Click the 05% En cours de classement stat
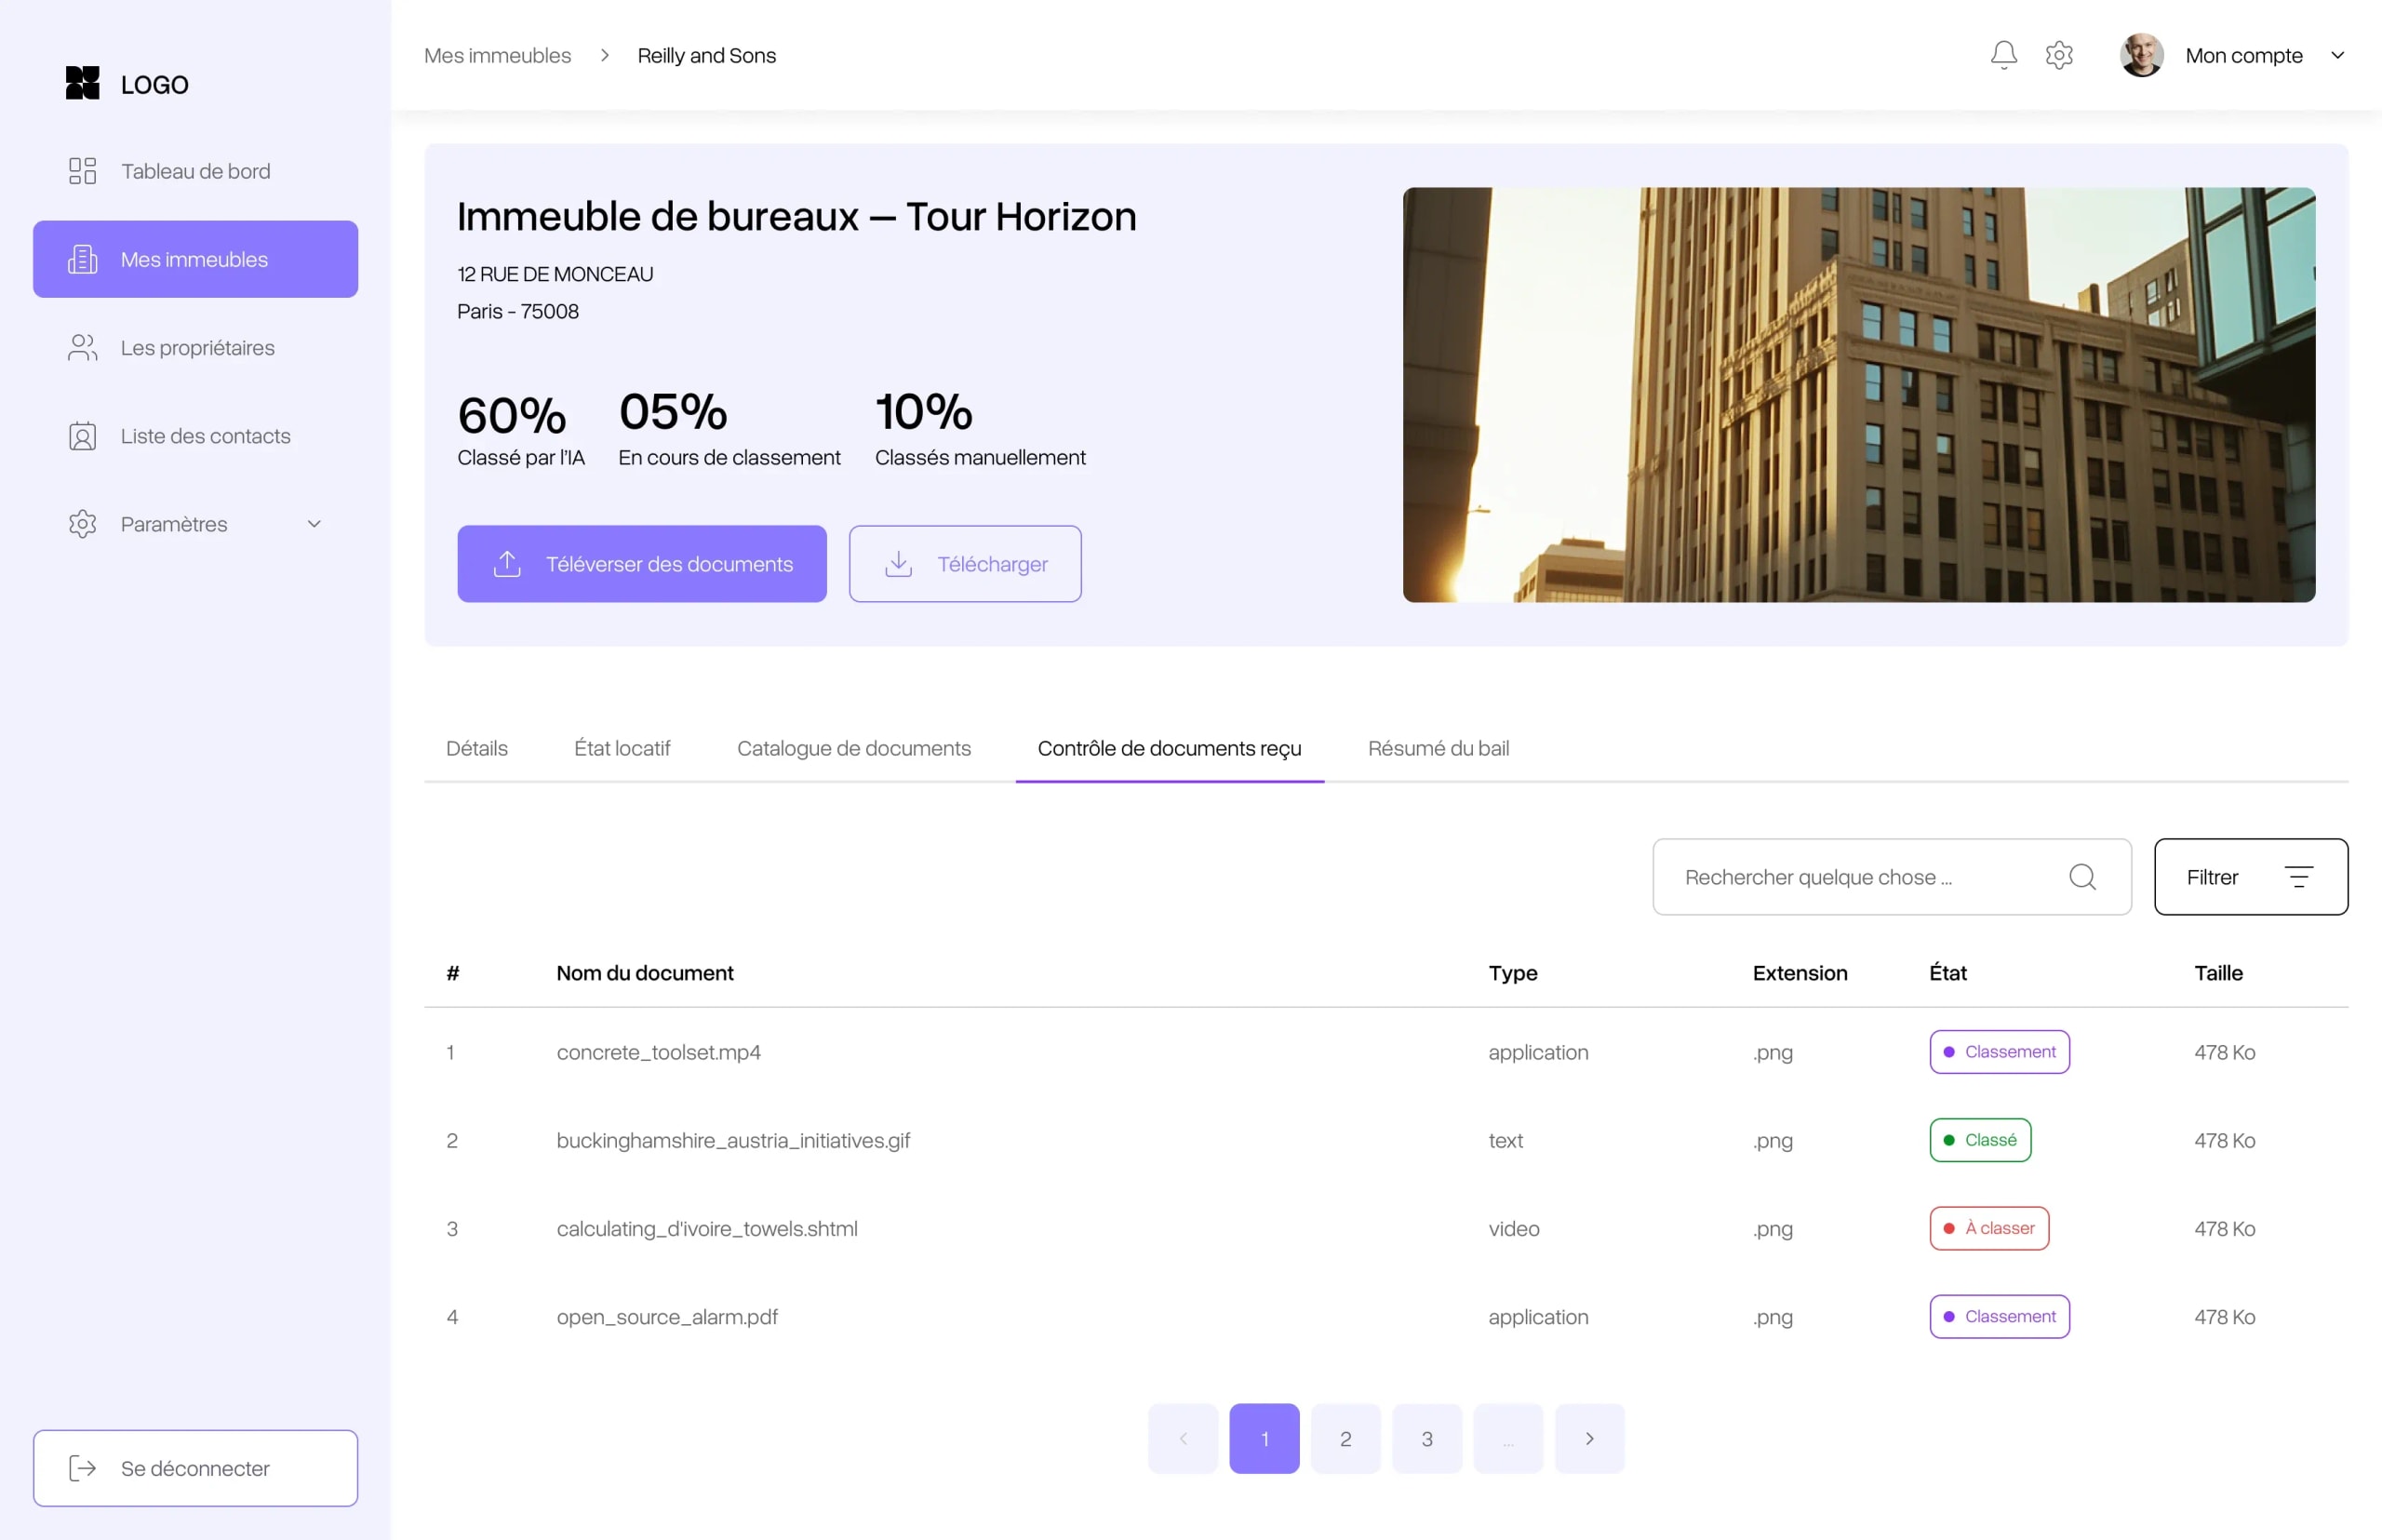2382x1540 pixels. [729, 430]
